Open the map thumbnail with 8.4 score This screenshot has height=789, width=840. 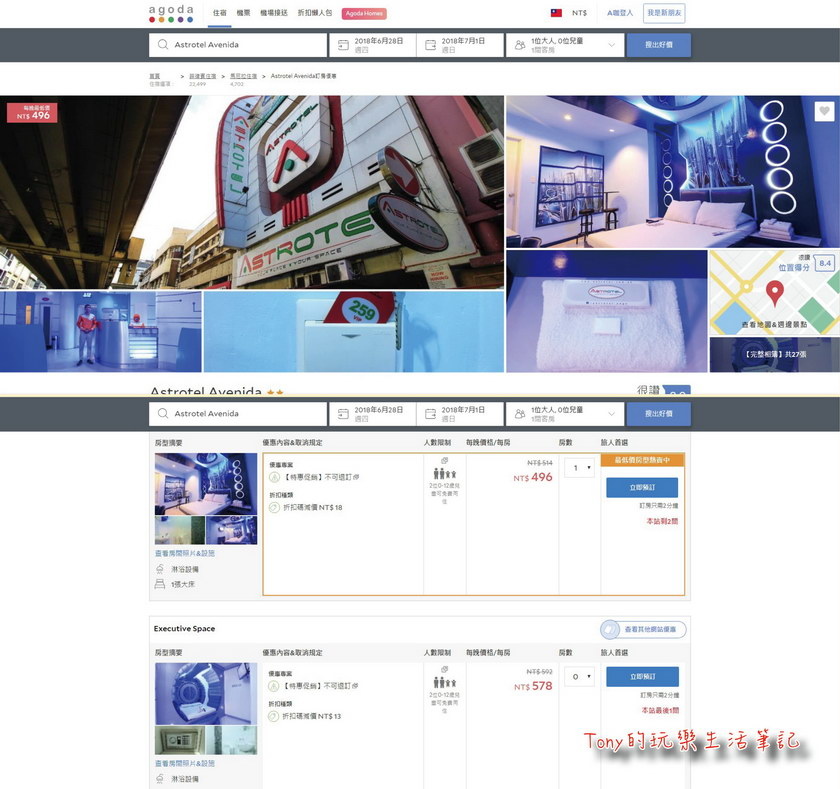click(775, 292)
